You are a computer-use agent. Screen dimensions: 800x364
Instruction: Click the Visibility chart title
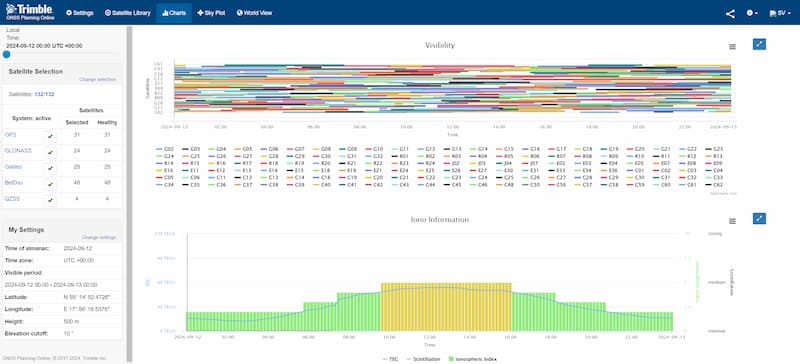click(x=440, y=45)
